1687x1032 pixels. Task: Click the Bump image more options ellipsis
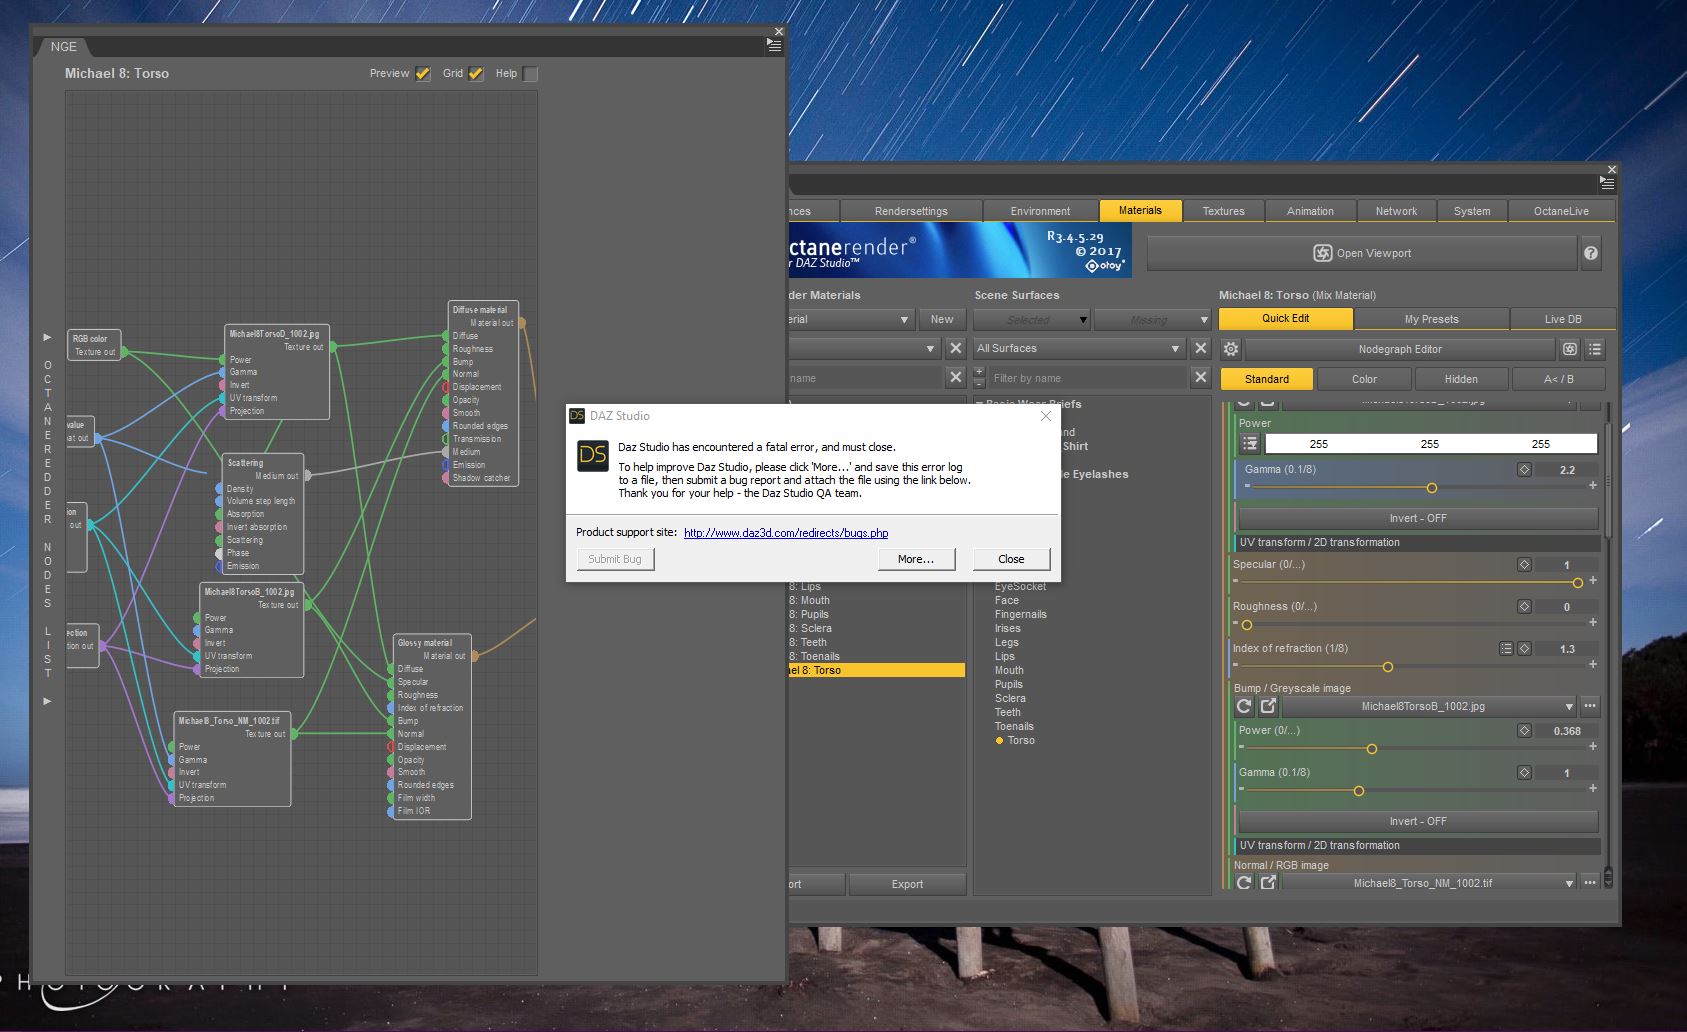[1590, 706]
